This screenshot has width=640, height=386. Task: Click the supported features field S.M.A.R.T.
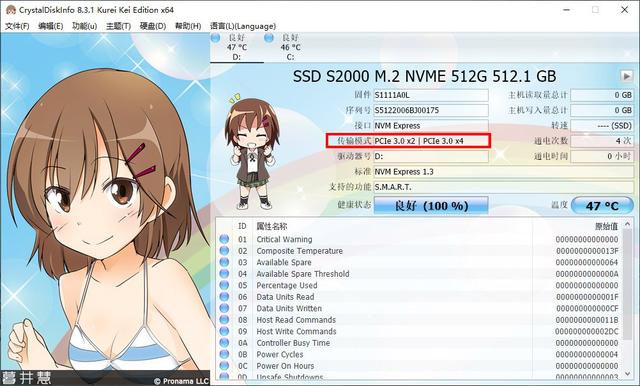pos(504,187)
